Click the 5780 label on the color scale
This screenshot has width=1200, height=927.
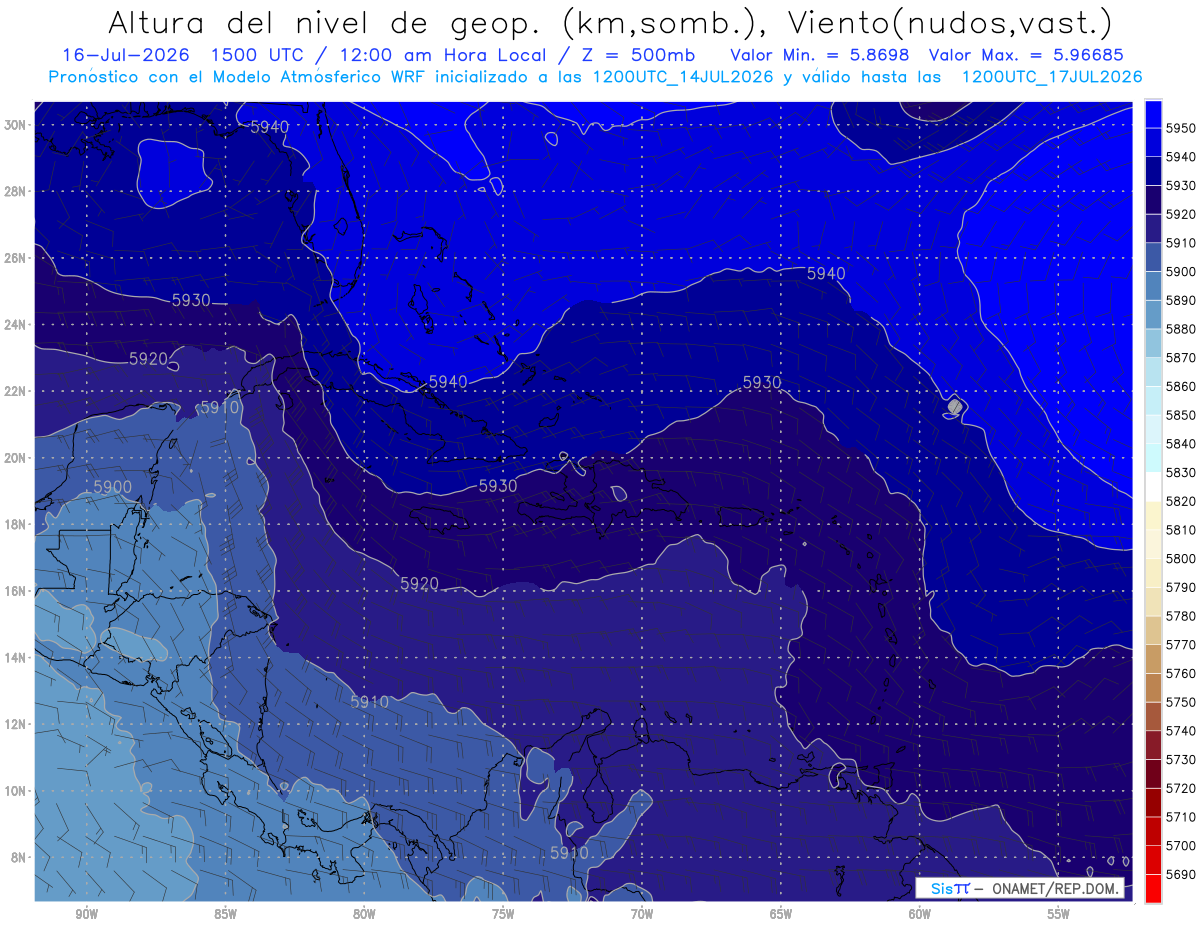click(x=1180, y=616)
